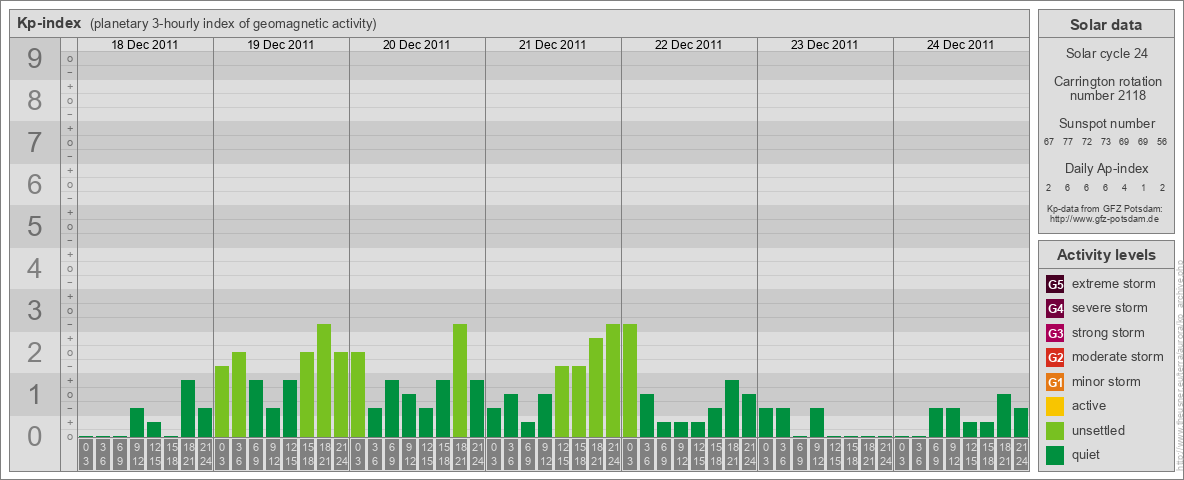Click the Solar data panel heading
Screen dimensions: 1184x480
click(x=1105, y=25)
